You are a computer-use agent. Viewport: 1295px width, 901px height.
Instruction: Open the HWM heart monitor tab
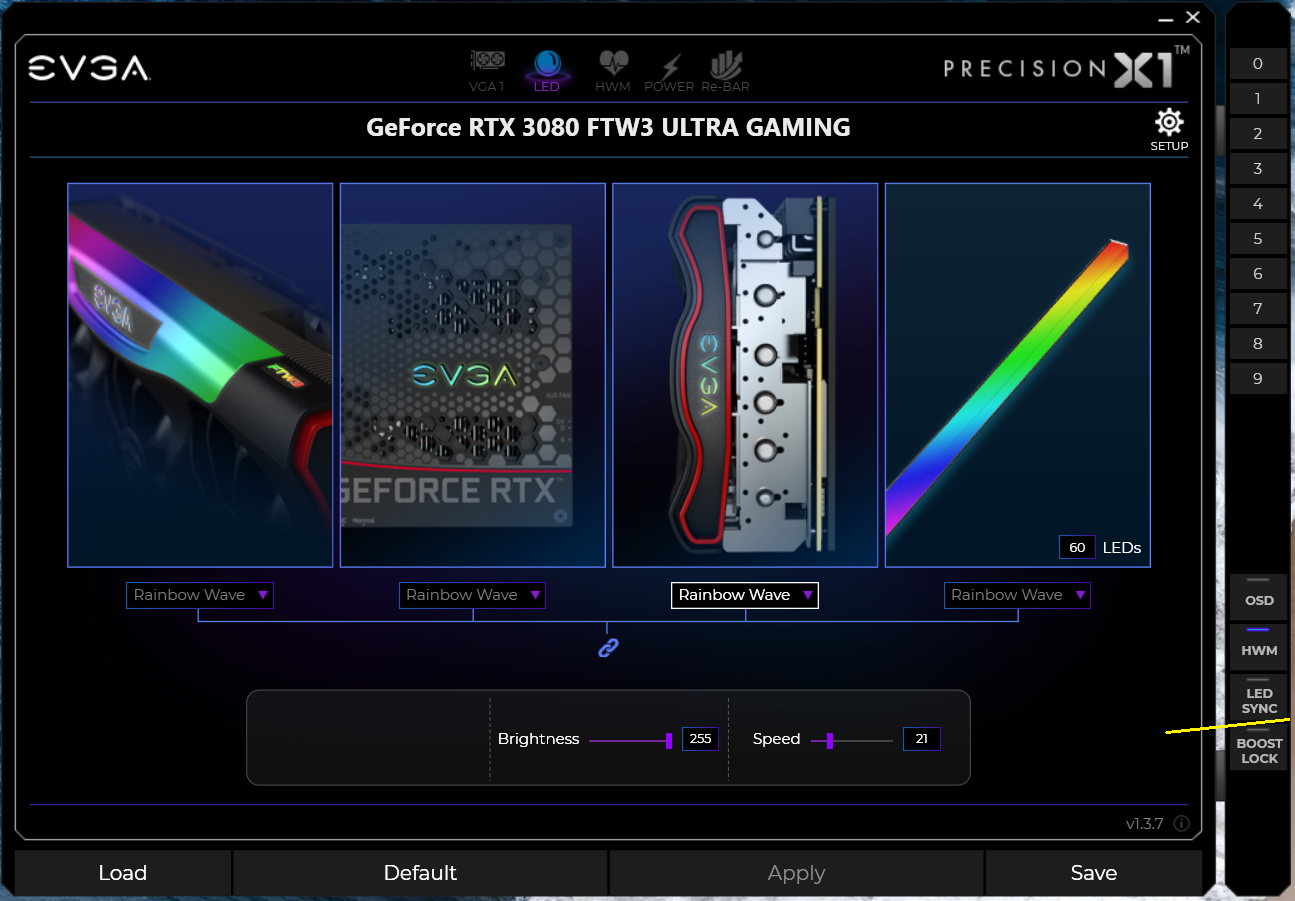pyautogui.click(x=613, y=70)
